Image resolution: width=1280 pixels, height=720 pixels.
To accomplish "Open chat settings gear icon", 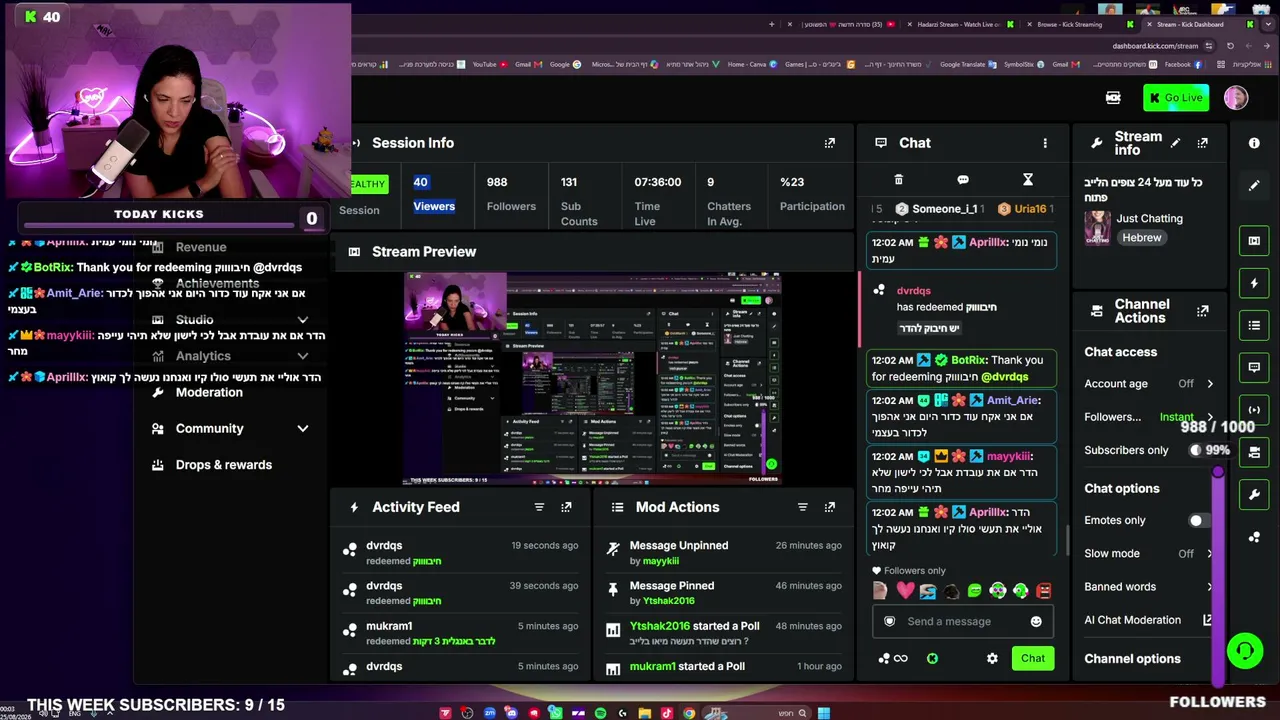I will tap(992, 659).
